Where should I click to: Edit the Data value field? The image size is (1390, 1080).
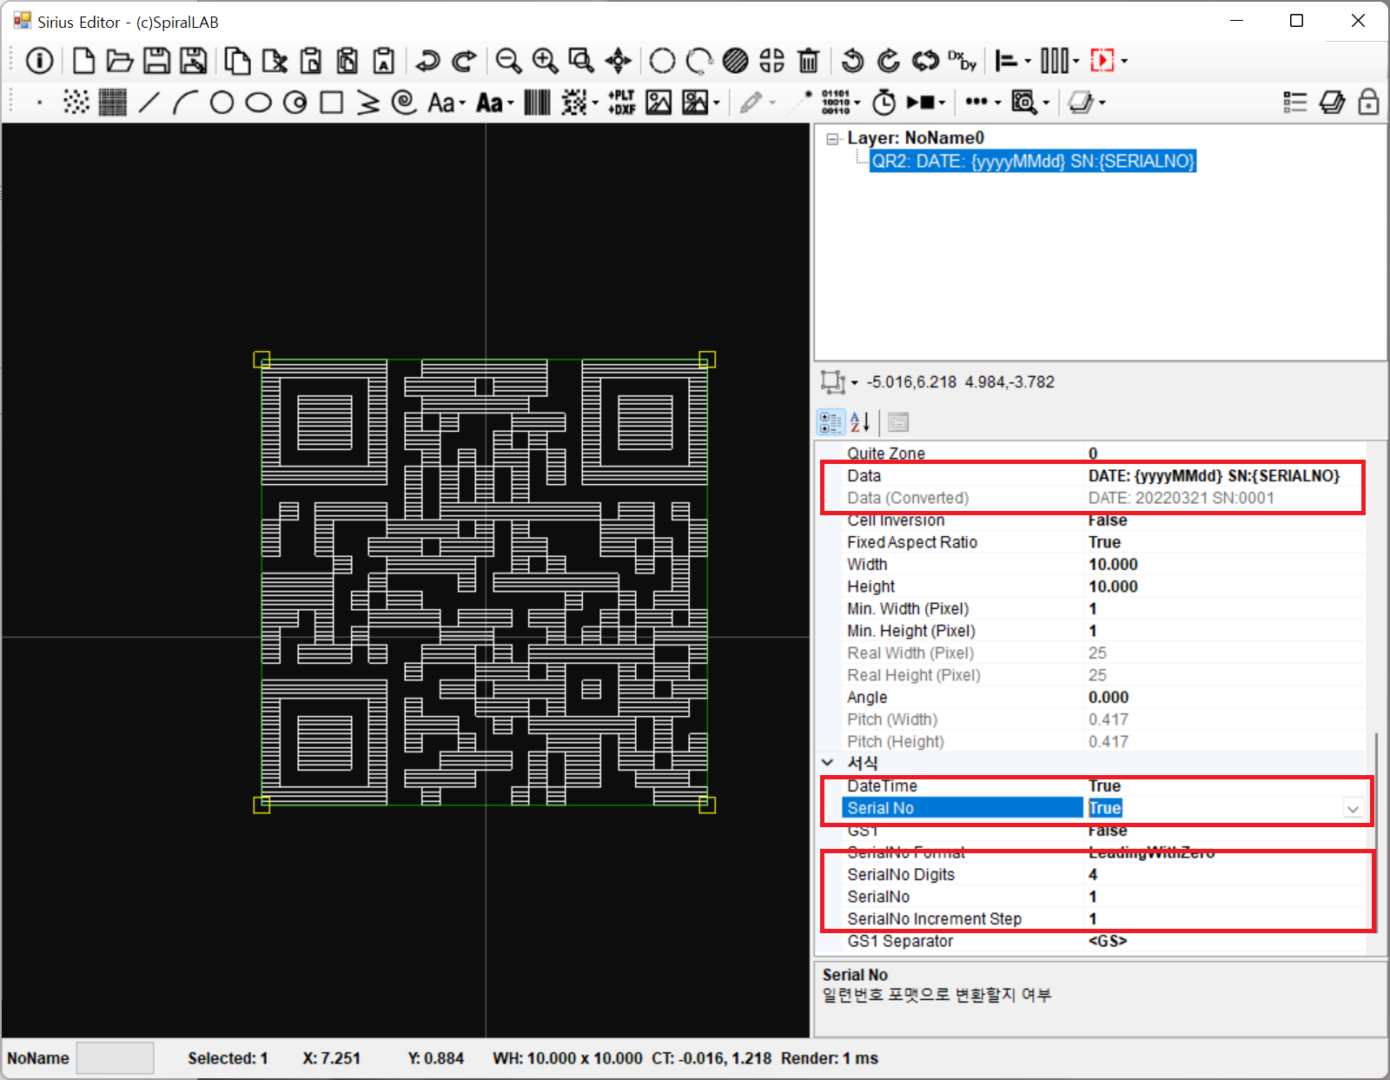pyautogui.click(x=1224, y=476)
